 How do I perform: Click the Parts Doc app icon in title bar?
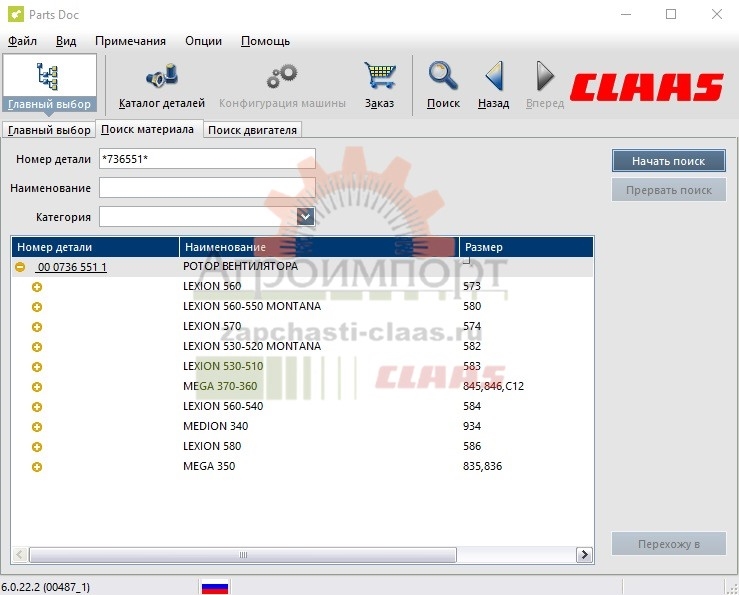click(16, 14)
